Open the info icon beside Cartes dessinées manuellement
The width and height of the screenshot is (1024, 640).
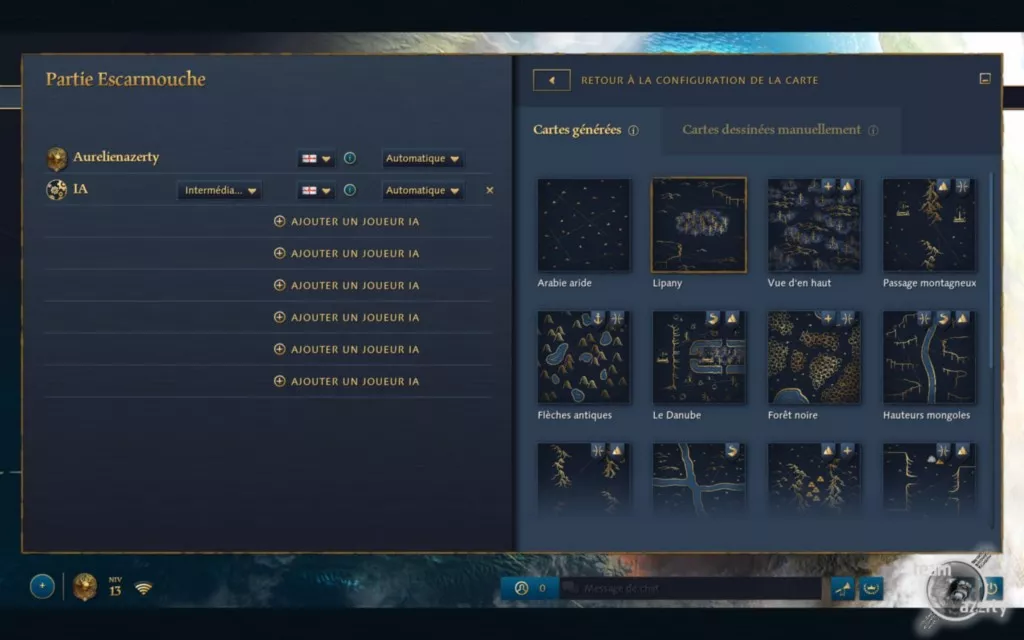coord(873,131)
